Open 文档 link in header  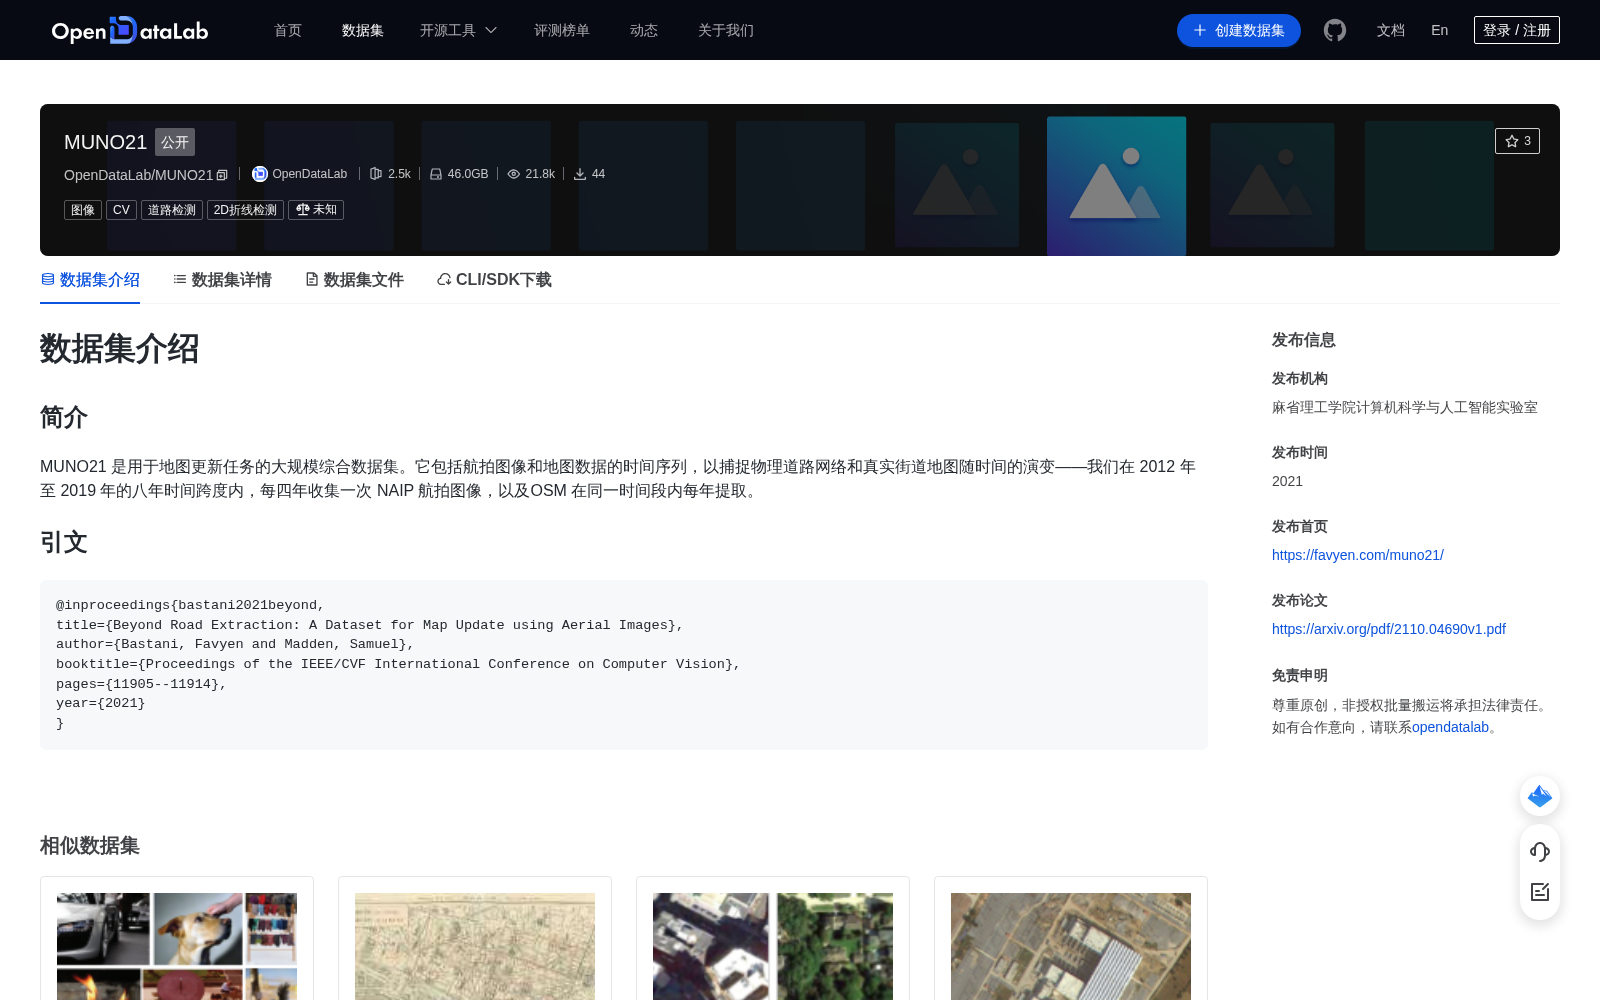(1391, 30)
